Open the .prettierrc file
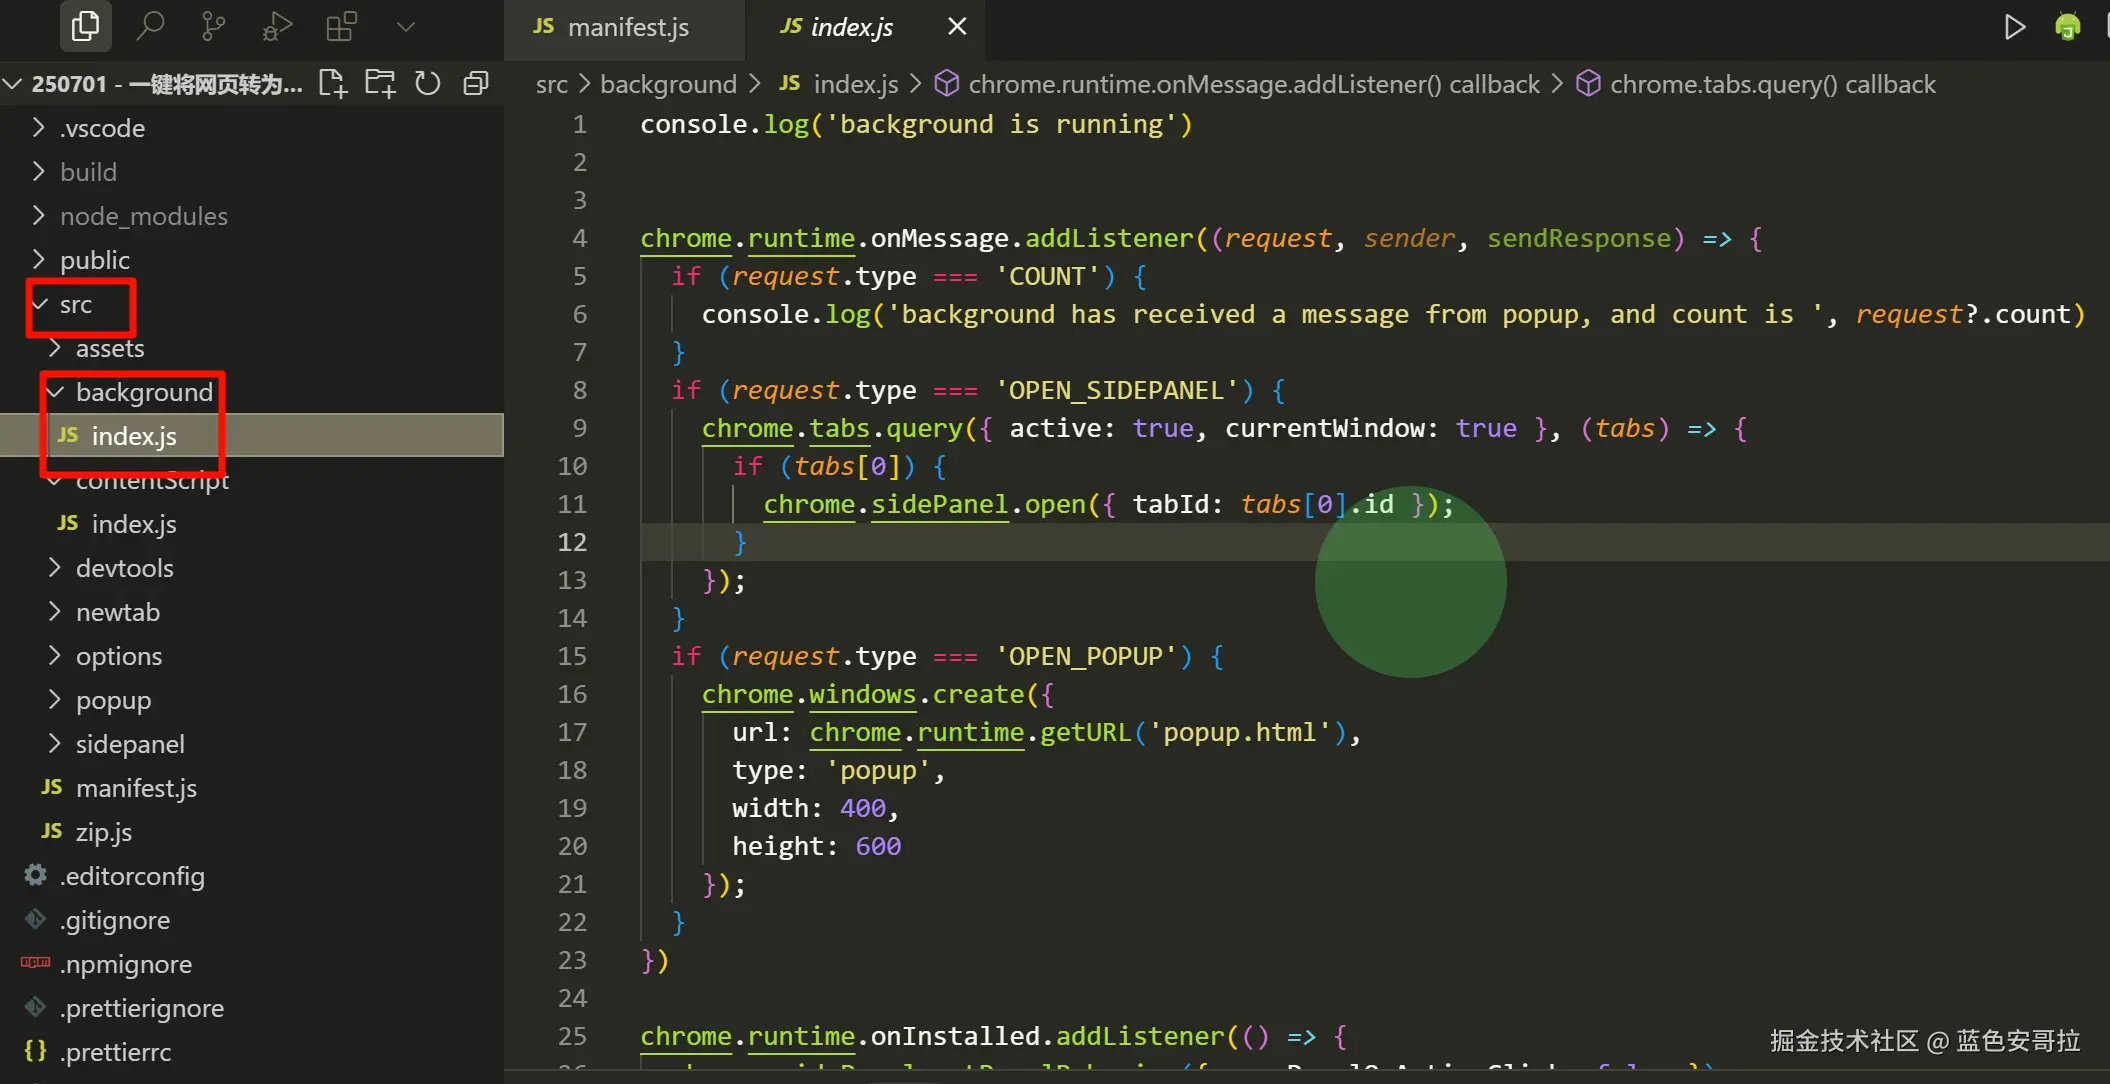 [115, 1052]
